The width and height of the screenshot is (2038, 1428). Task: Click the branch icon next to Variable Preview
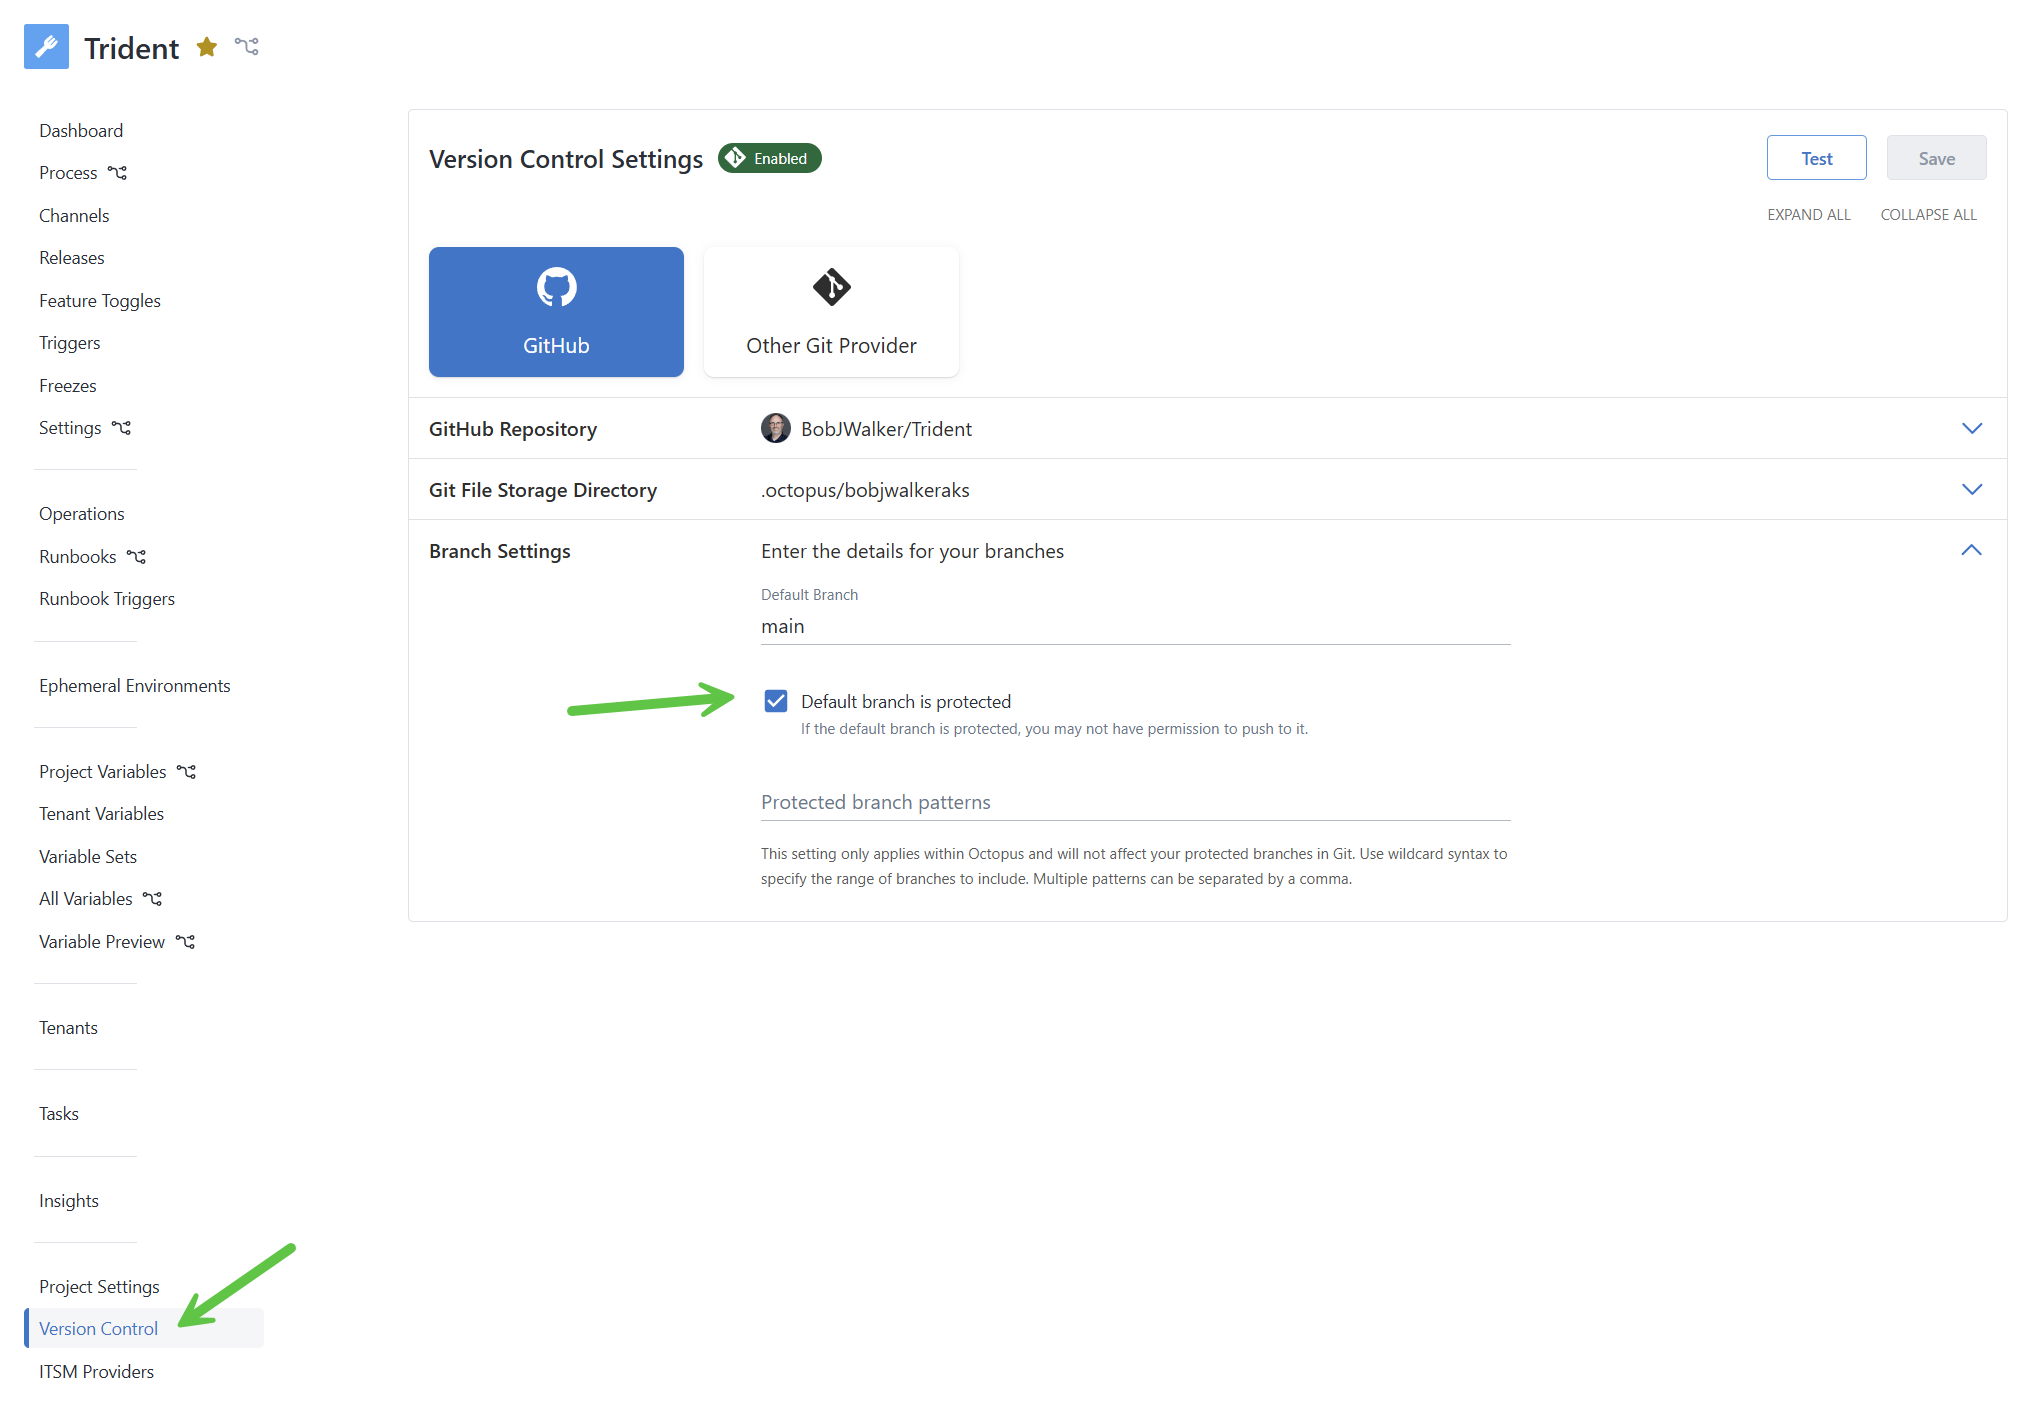(185, 941)
